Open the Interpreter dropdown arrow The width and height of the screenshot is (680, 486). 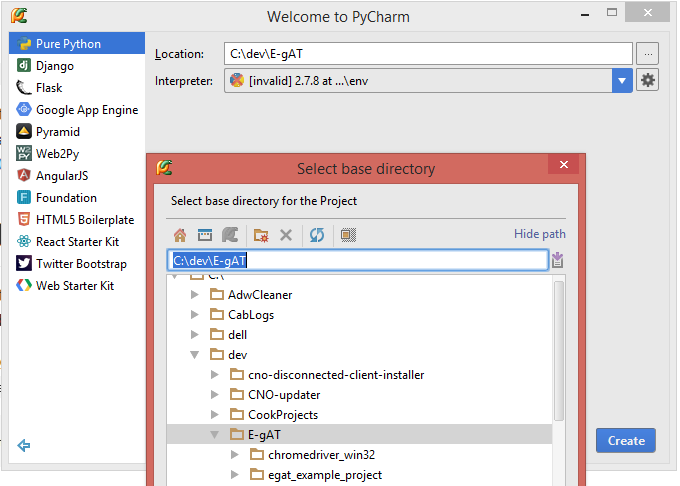(622, 81)
